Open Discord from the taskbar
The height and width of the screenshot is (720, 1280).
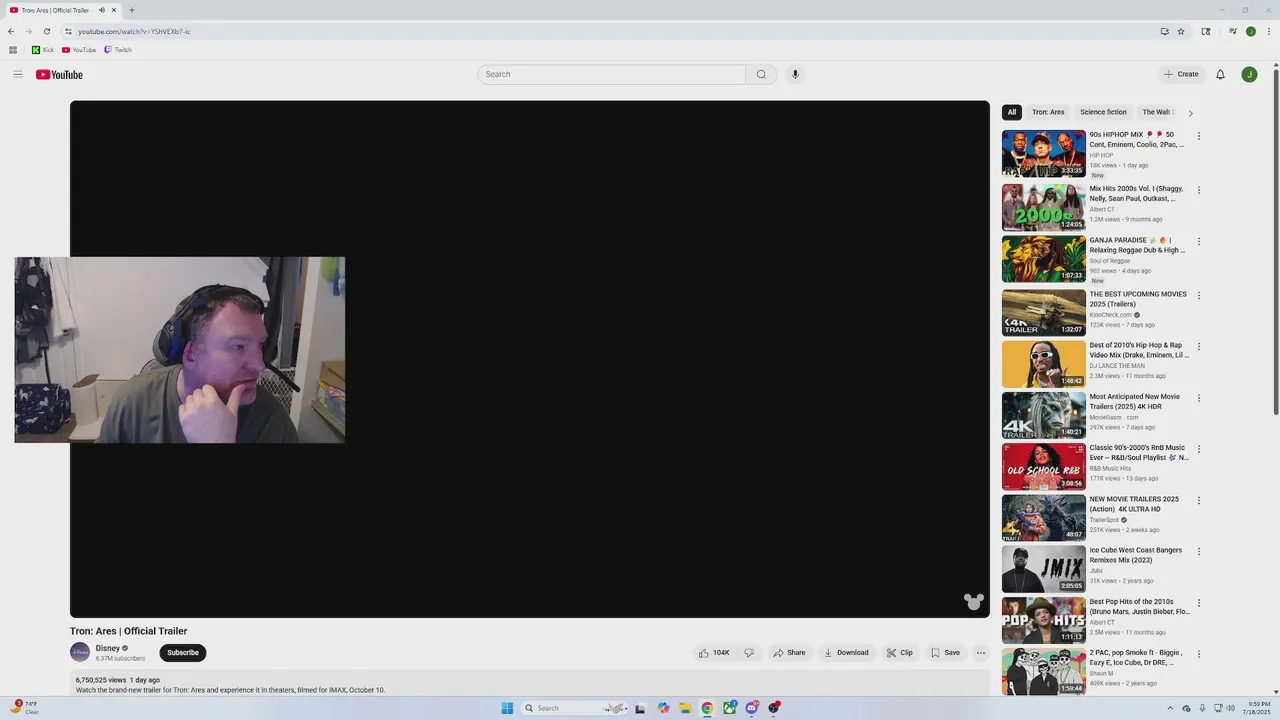click(x=751, y=708)
